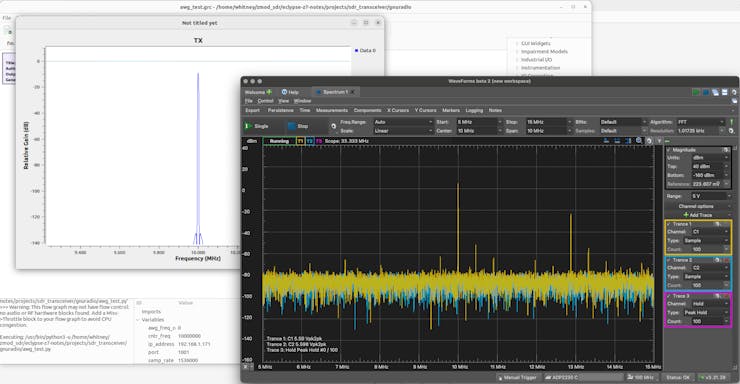This screenshot has height=384, width=740.
Task: Open the Scale dropdown set to Linear
Action: tap(403, 131)
